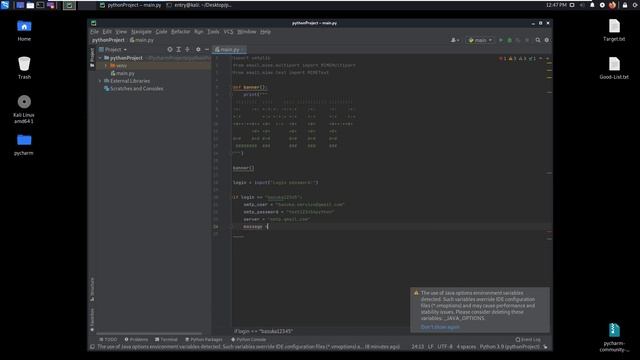Select Scratches and Consoles tree item
The width and height of the screenshot is (640, 360).
(134, 89)
